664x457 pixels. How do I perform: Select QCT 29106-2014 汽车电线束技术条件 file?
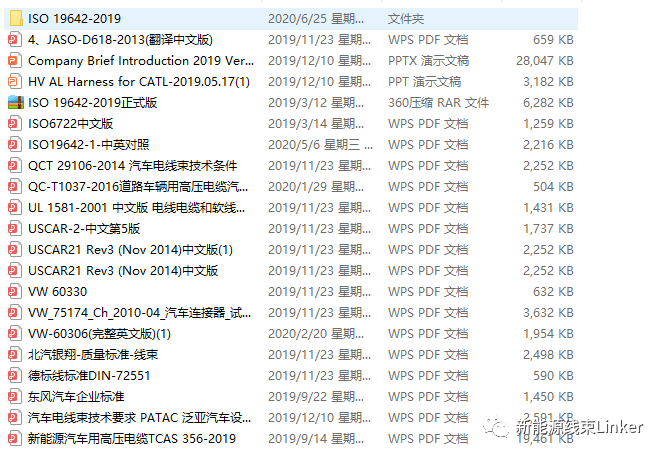[x=132, y=165]
